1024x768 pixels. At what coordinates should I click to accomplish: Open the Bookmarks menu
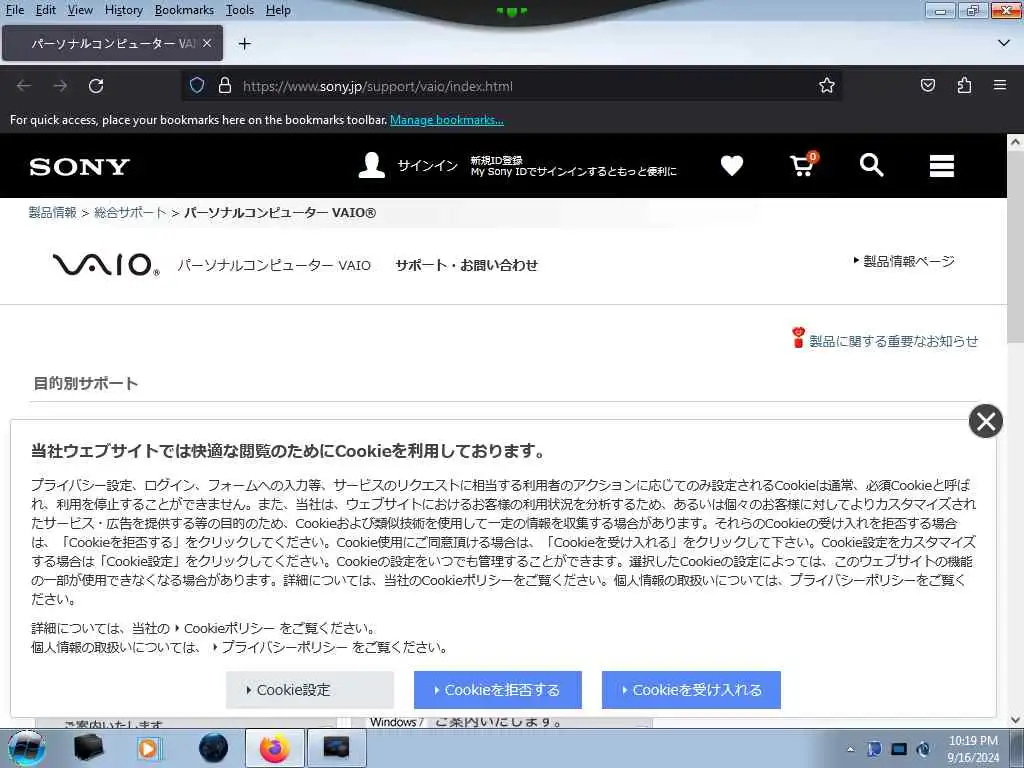[x=184, y=10]
